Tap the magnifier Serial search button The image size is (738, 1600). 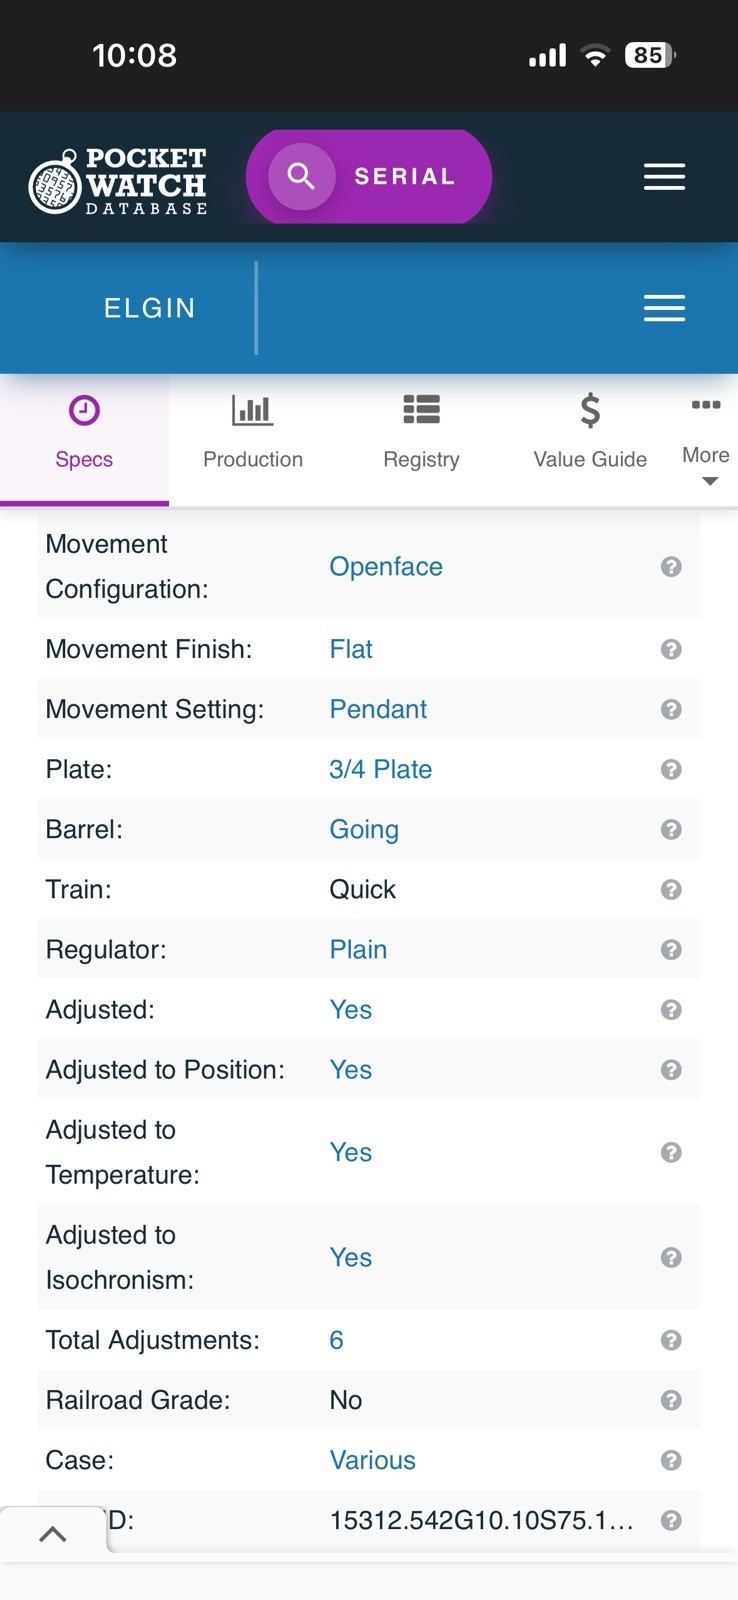tap(369, 177)
